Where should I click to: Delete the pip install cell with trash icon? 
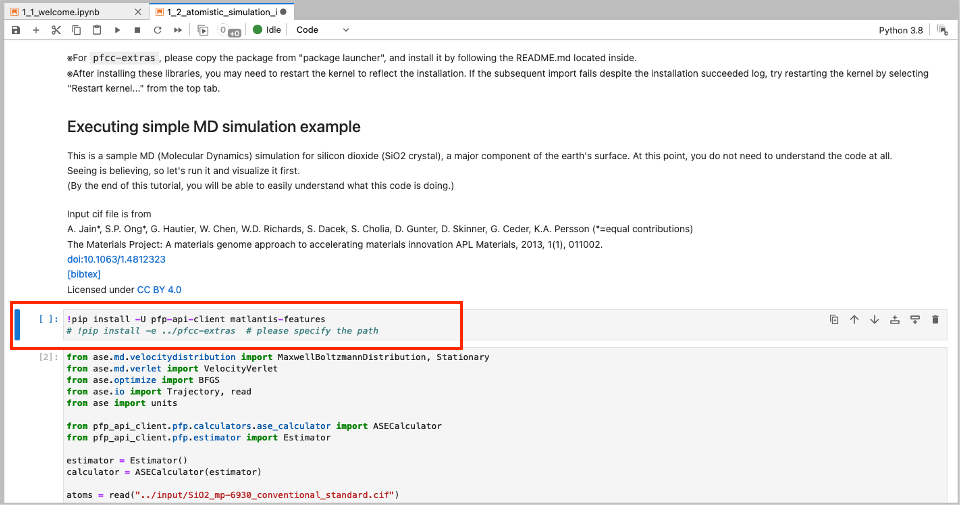[935, 319]
